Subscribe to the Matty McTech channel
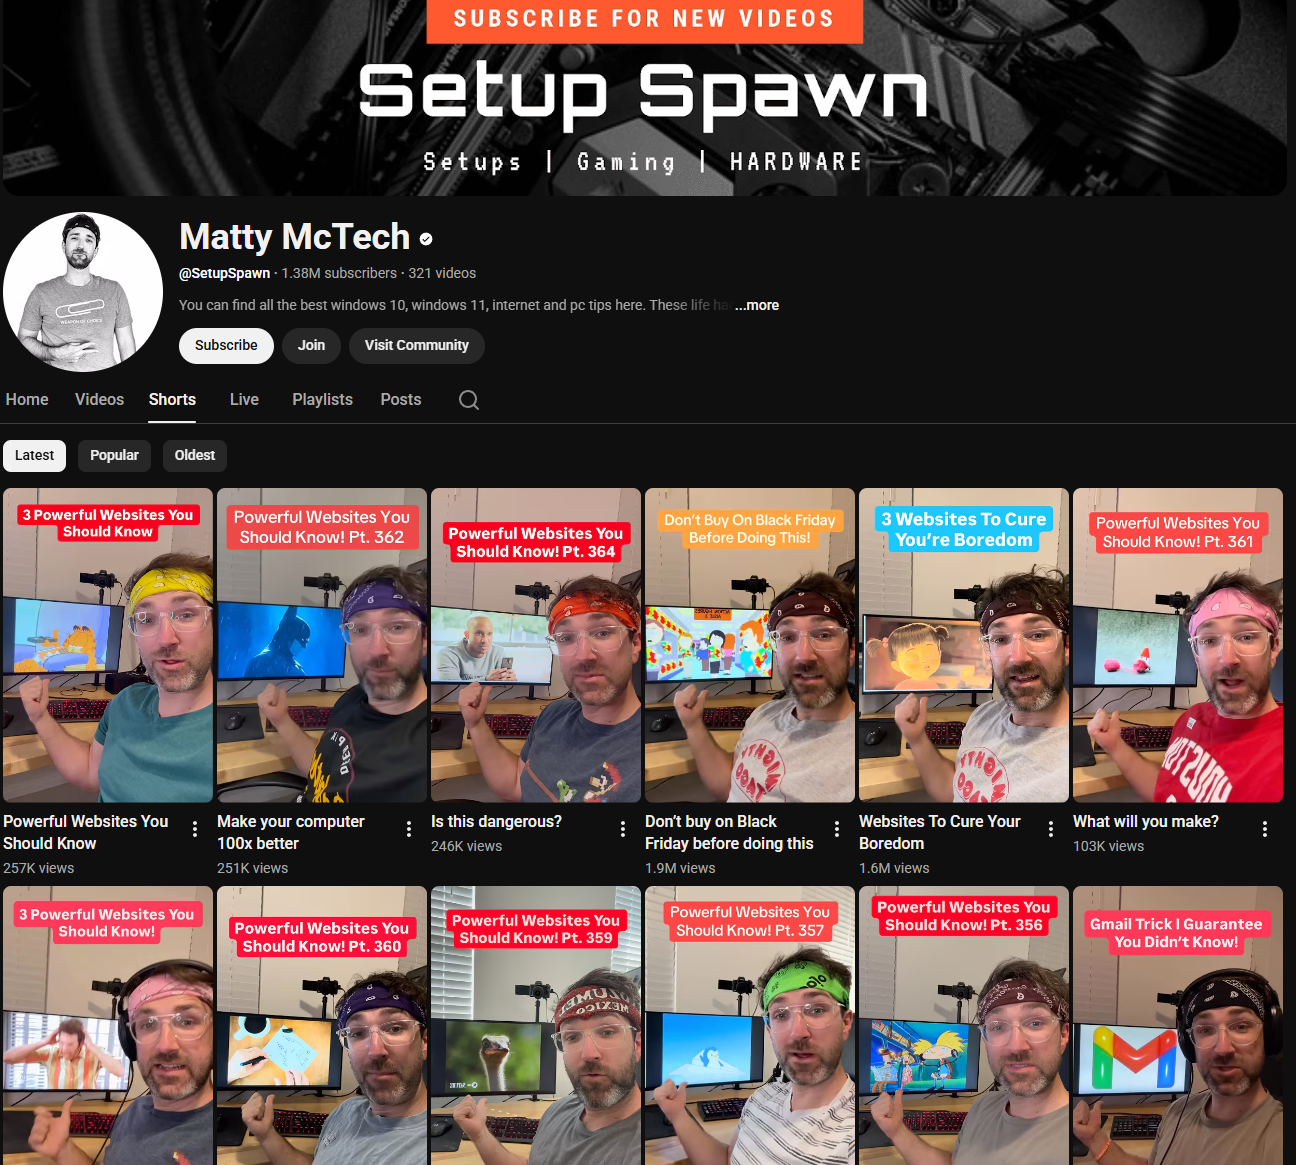The image size is (1296, 1165). click(226, 346)
